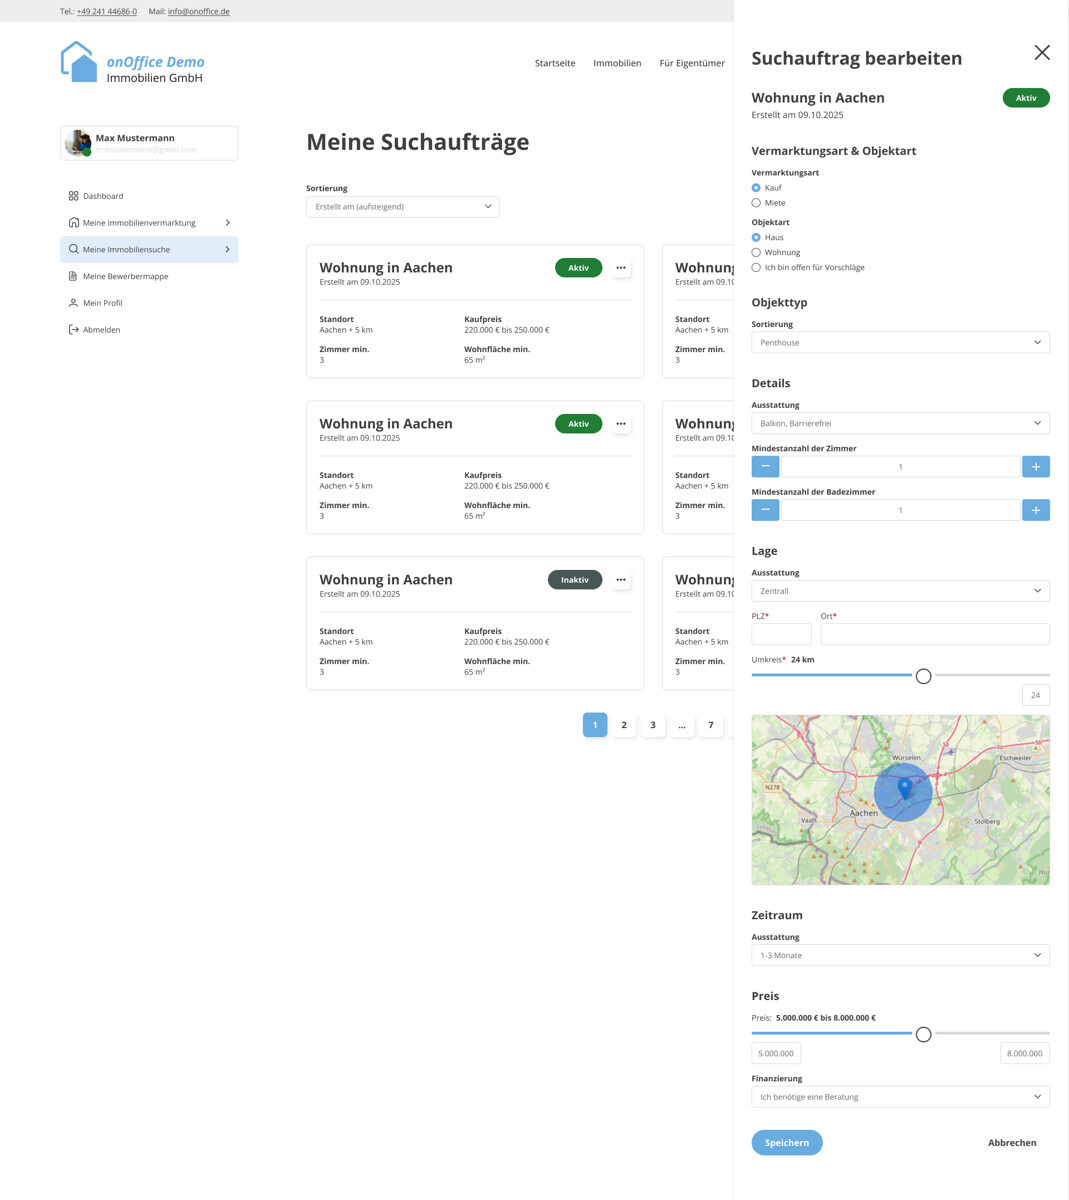
Task: Open the Objekttyp dropdown showing Penthouse
Action: [900, 342]
